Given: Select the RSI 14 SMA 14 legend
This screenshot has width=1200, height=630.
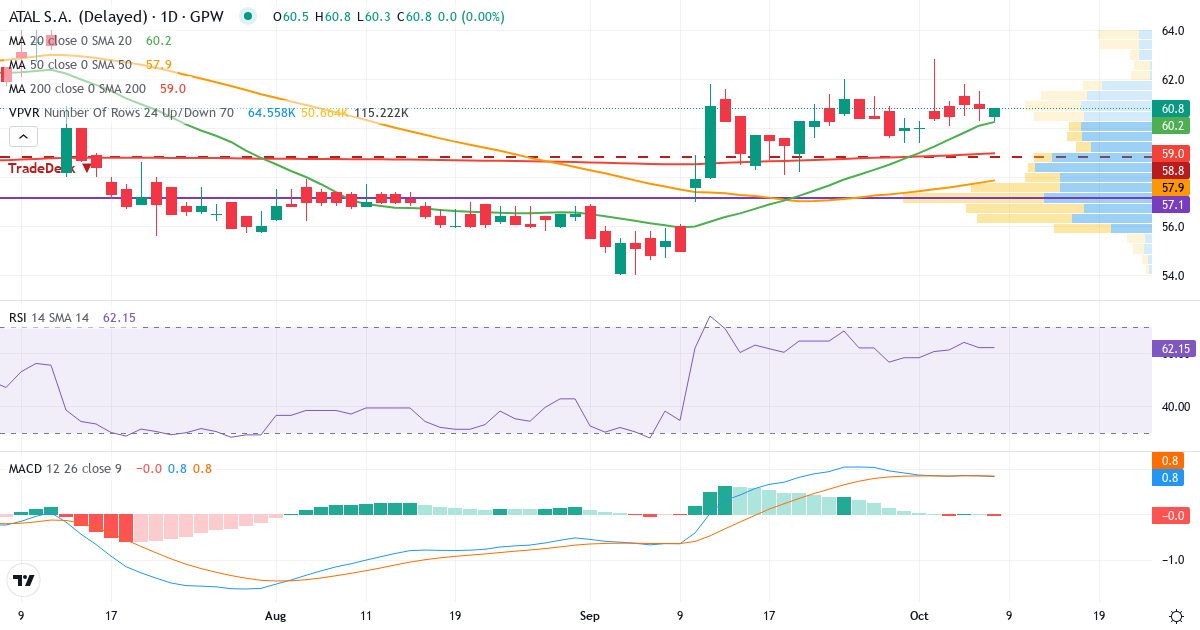Looking at the screenshot, I should point(49,317).
